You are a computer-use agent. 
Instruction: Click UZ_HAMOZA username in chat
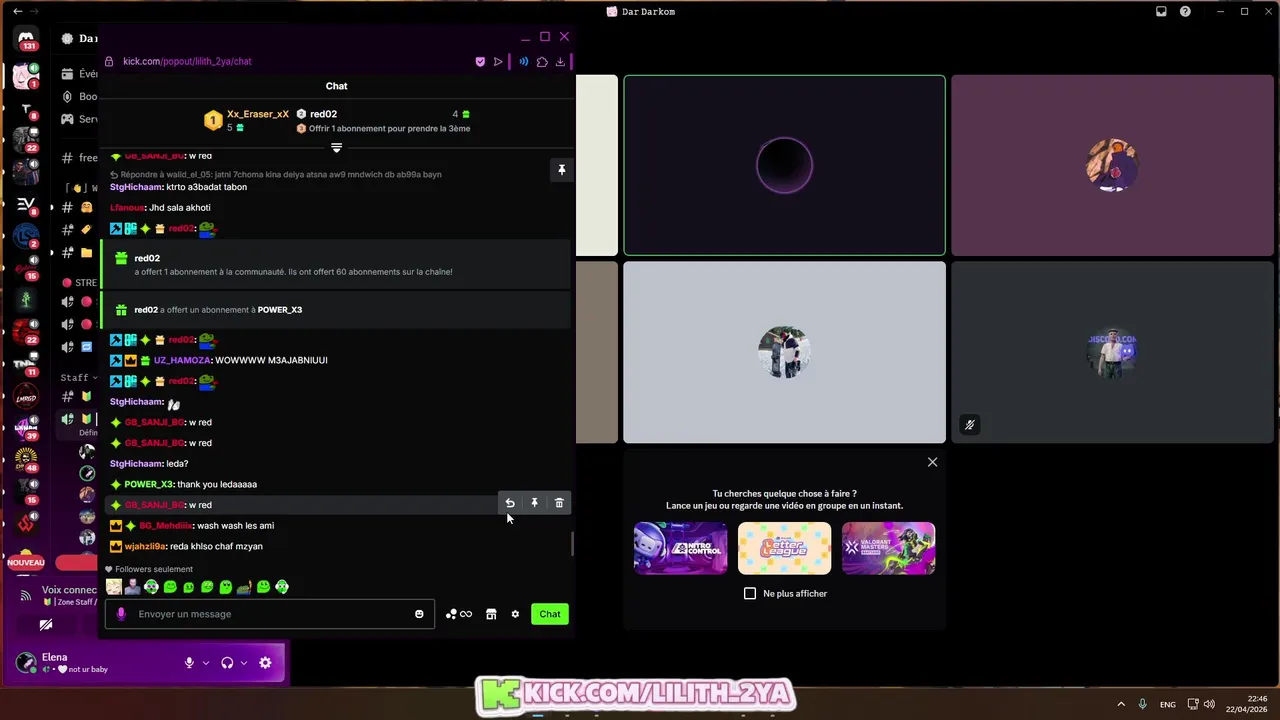182,360
